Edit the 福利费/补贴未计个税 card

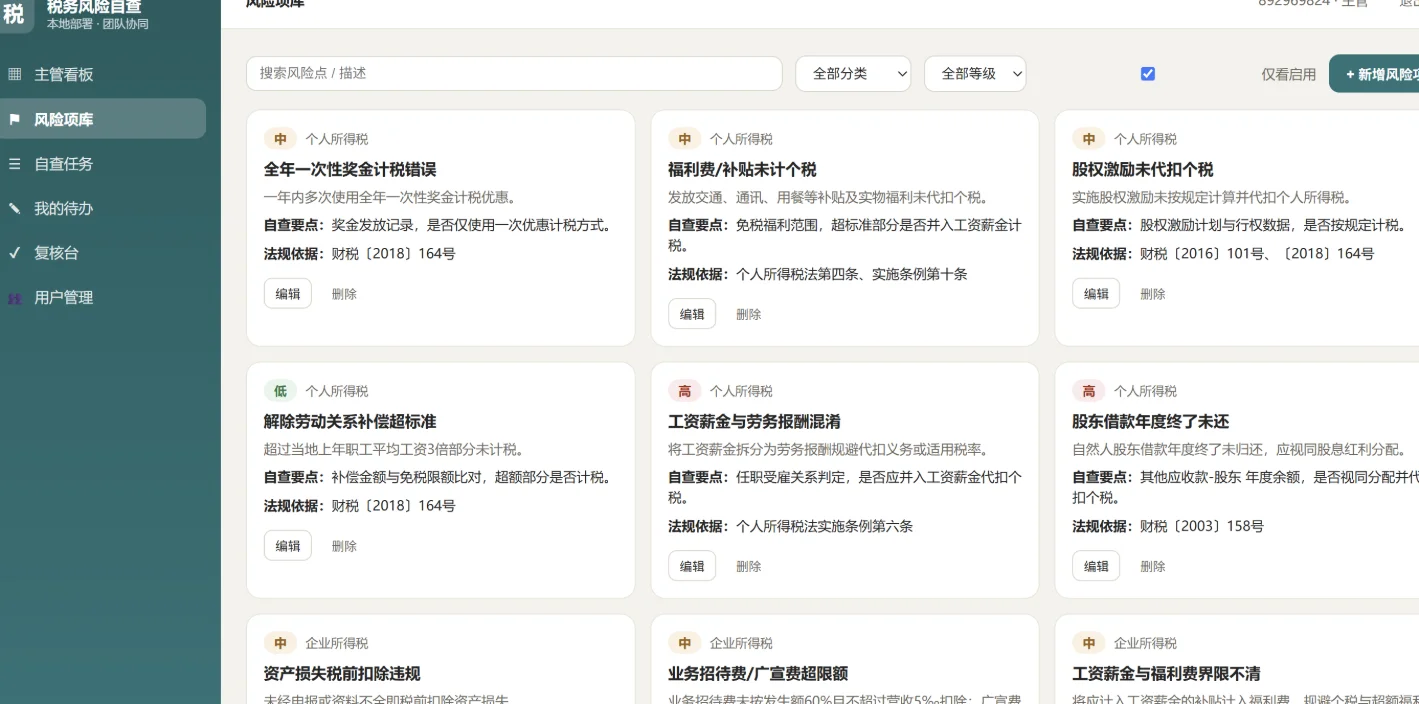pyautogui.click(x=692, y=314)
